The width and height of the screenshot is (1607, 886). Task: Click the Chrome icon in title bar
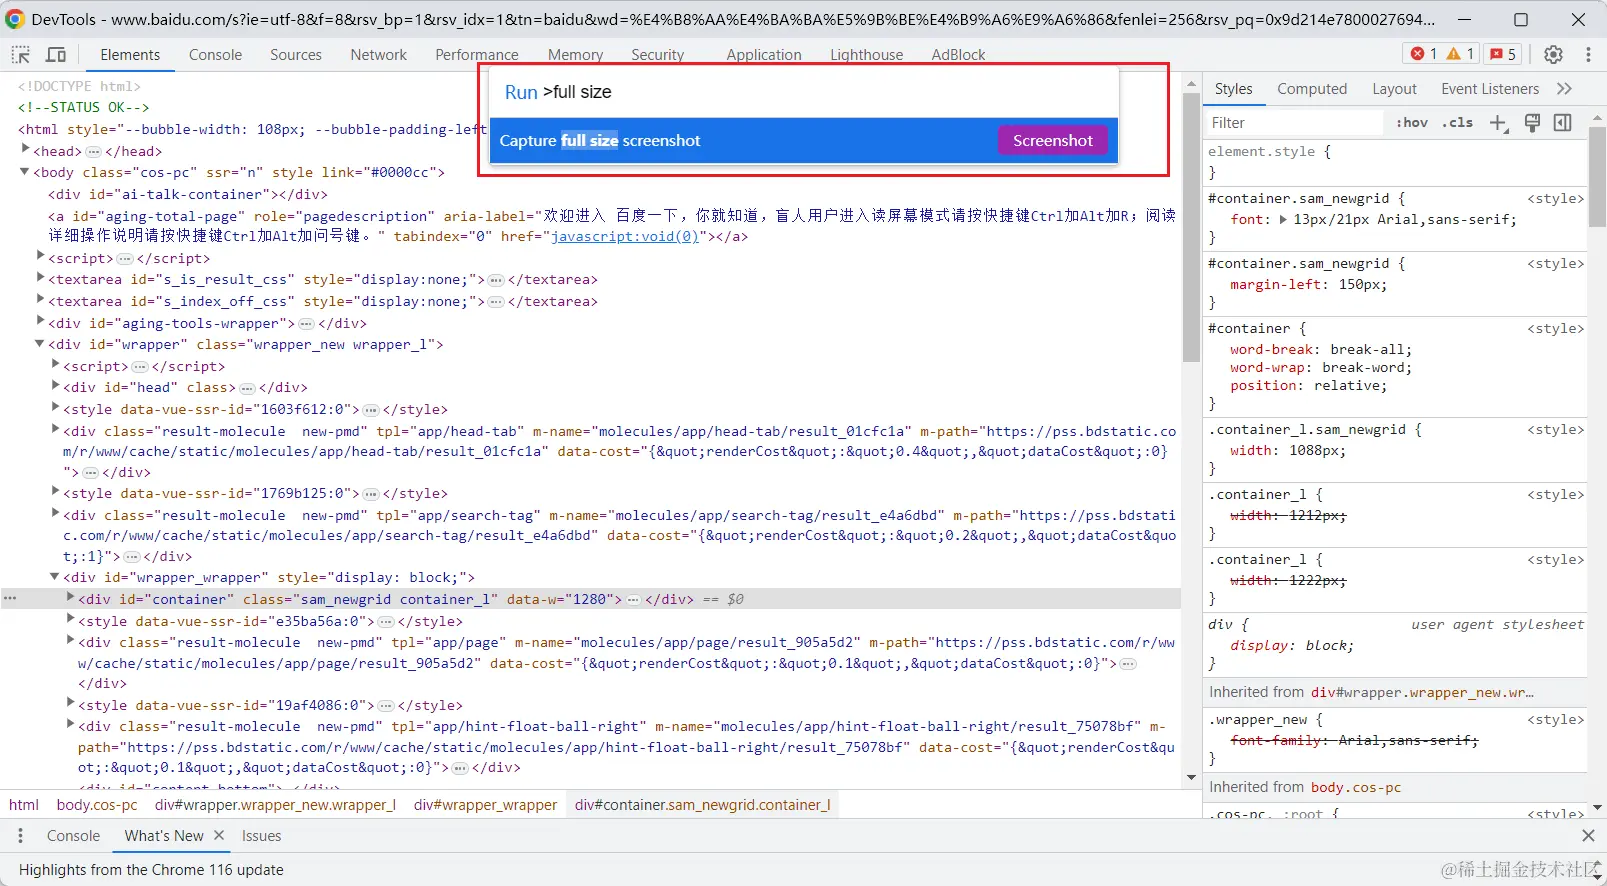[x=15, y=19]
